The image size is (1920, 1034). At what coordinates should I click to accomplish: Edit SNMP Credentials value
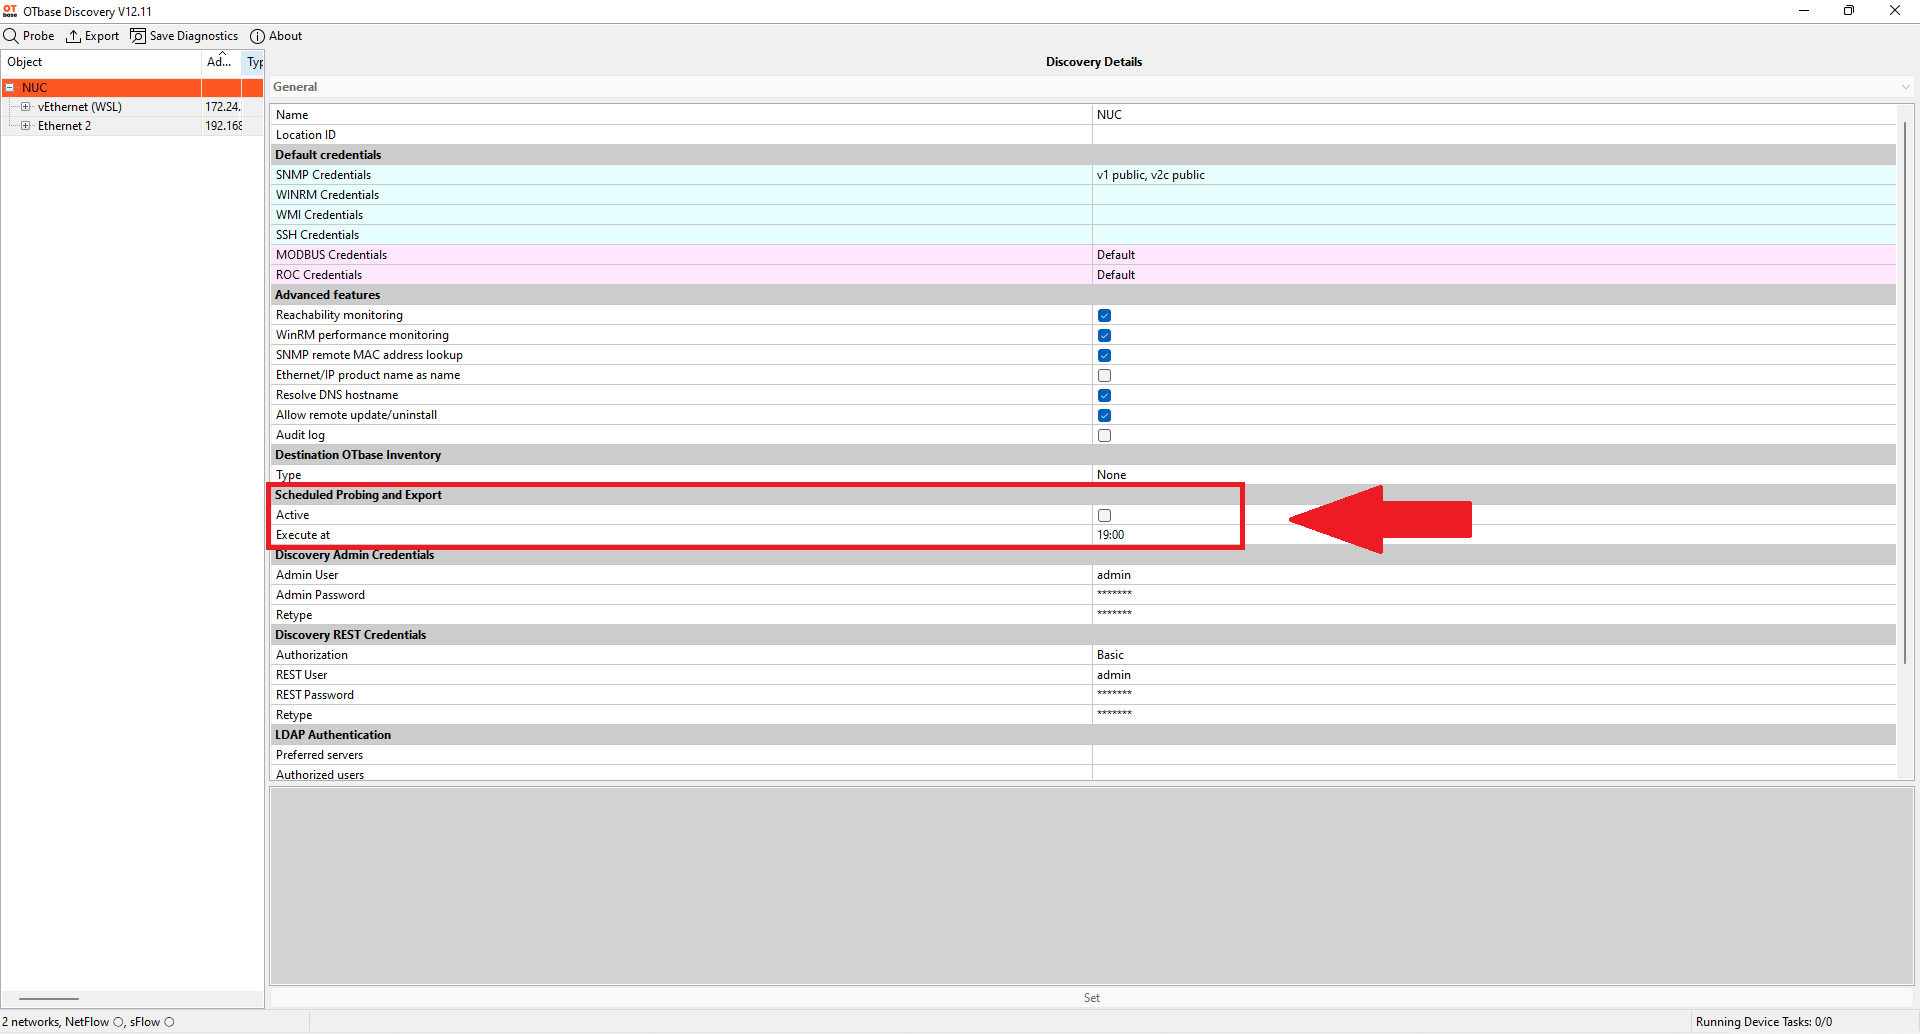(1494, 175)
